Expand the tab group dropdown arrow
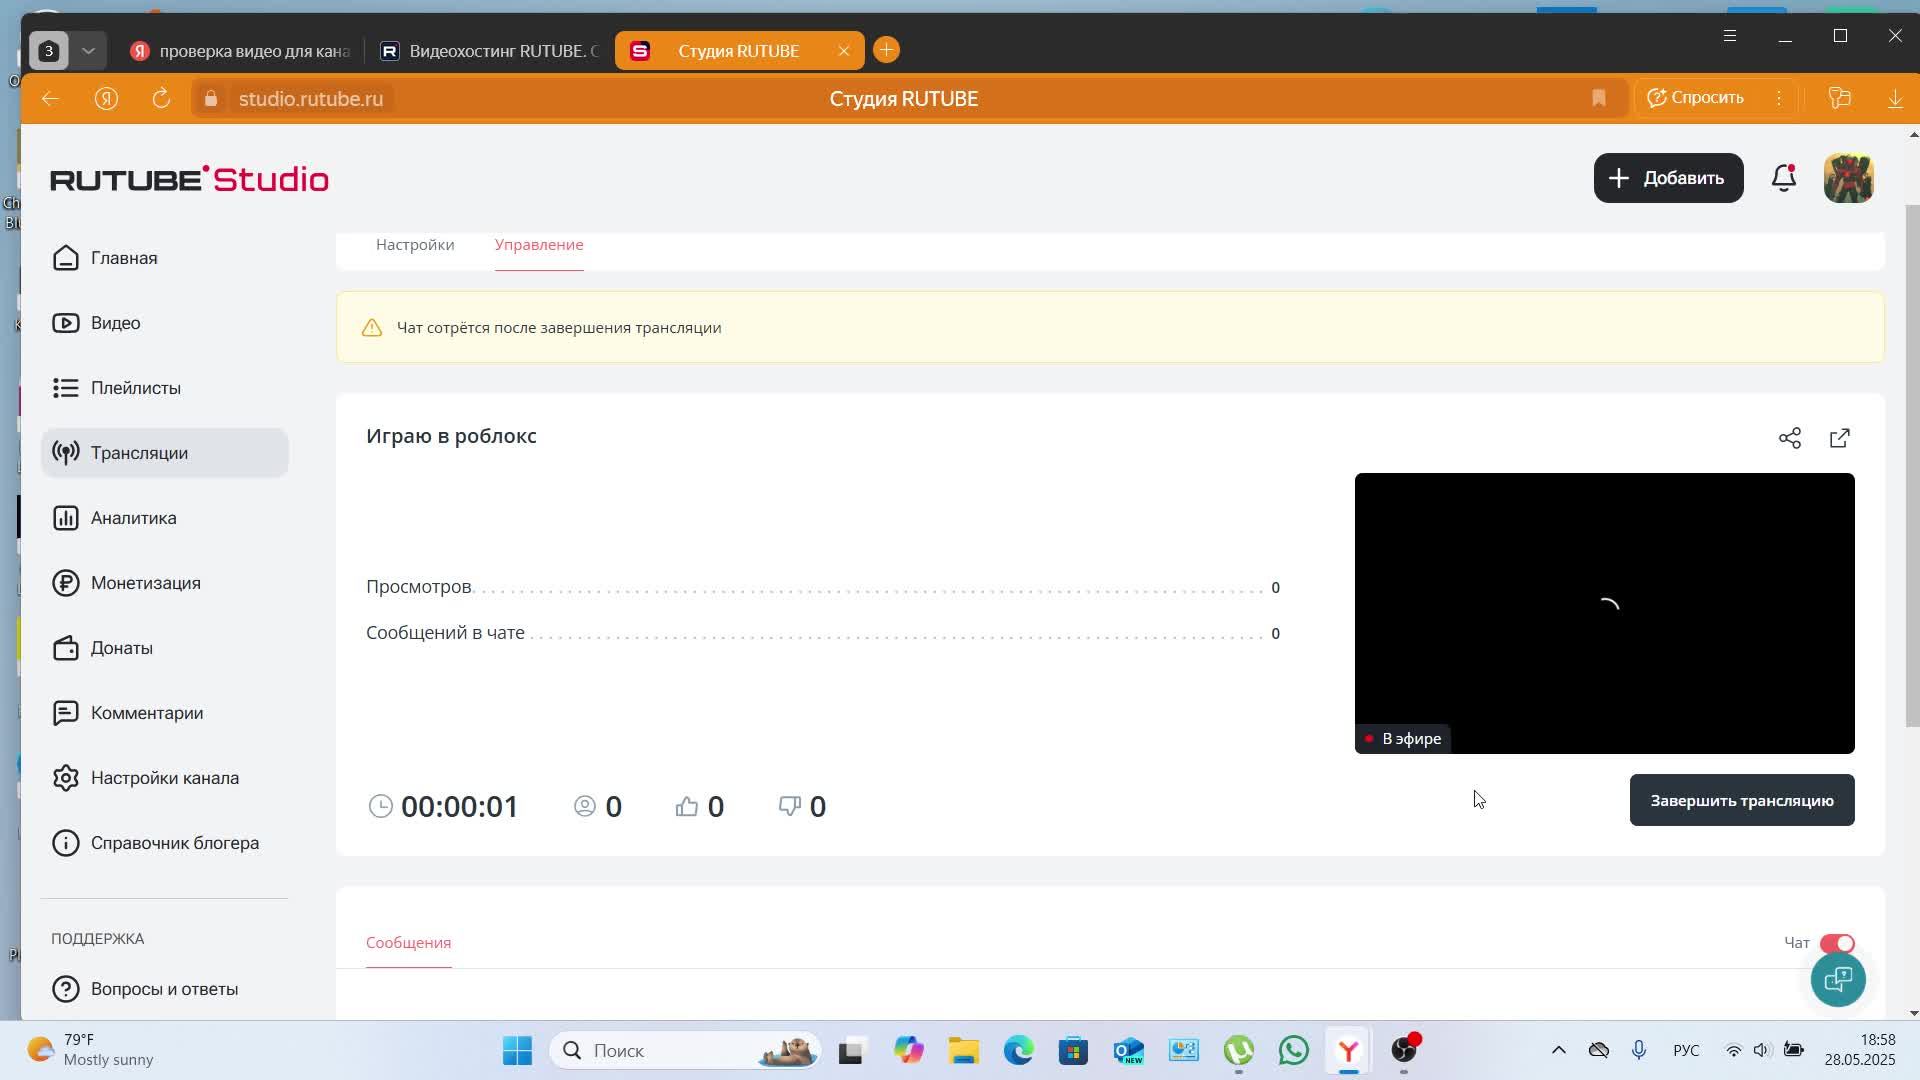Viewport: 1920px width, 1080px height. (88, 50)
